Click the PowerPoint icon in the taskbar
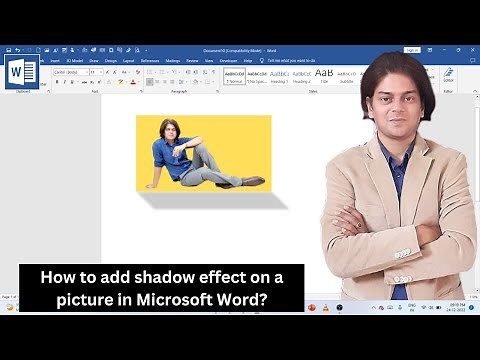 [312, 307]
